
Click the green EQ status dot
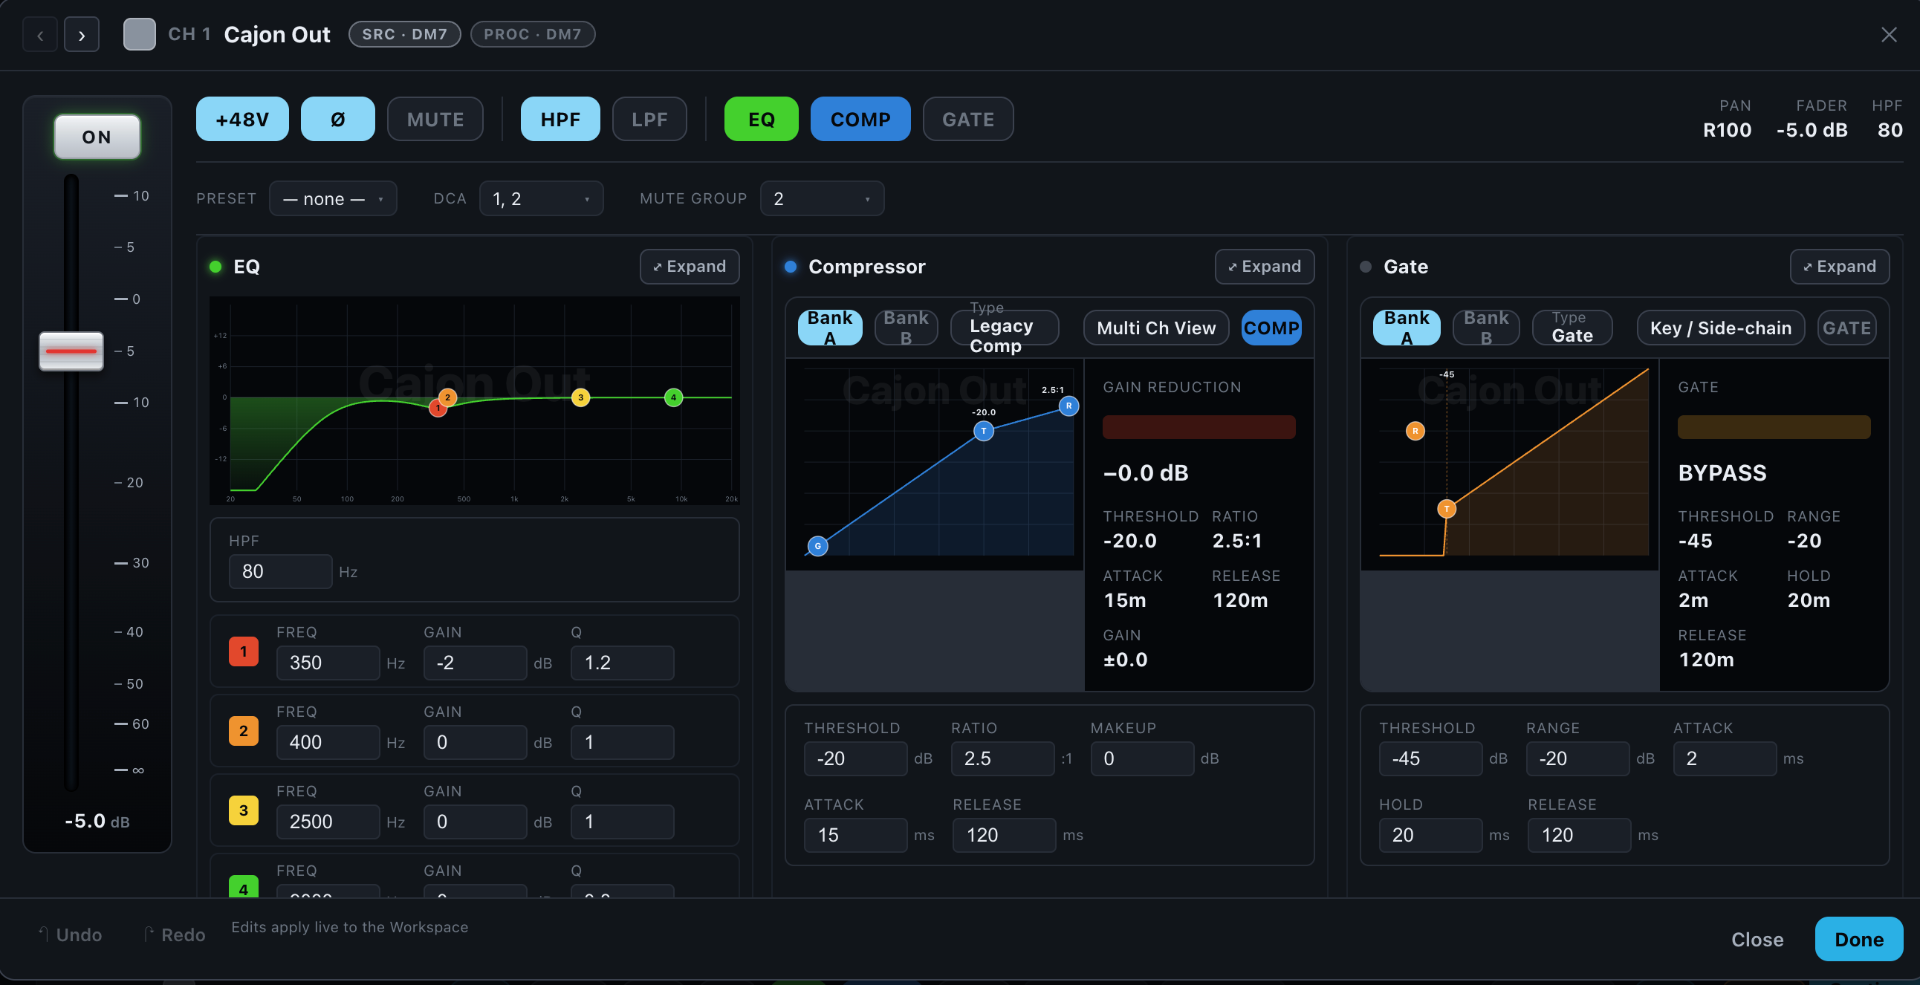coord(215,267)
